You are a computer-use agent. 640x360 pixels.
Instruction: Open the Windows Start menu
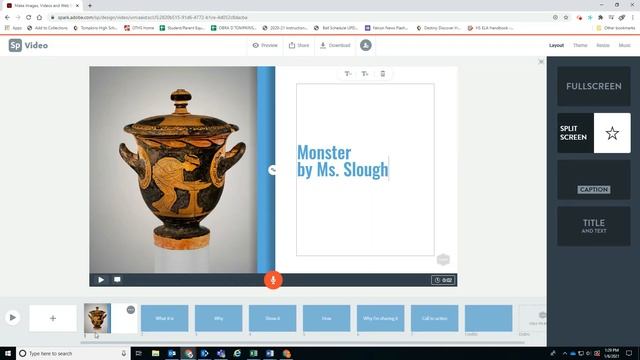(8, 353)
